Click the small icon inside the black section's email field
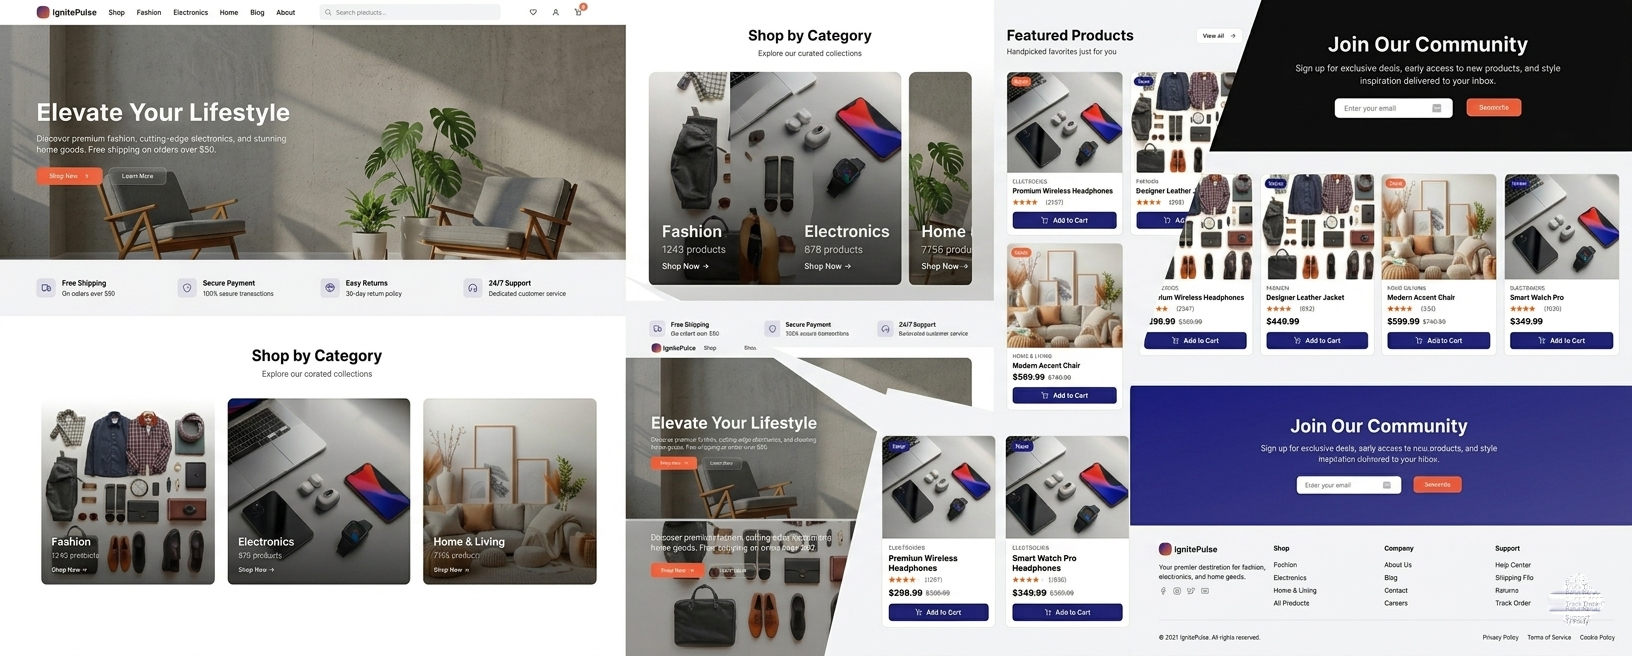This screenshot has width=1632, height=656. [1437, 108]
